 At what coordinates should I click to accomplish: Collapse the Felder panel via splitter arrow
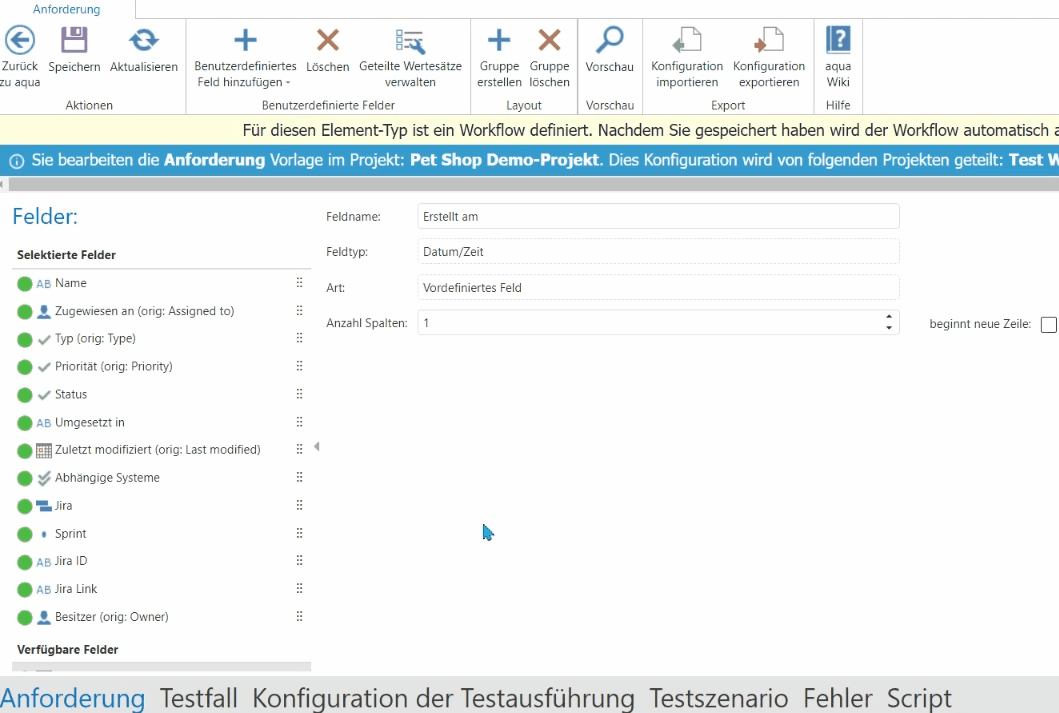pos(317,447)
